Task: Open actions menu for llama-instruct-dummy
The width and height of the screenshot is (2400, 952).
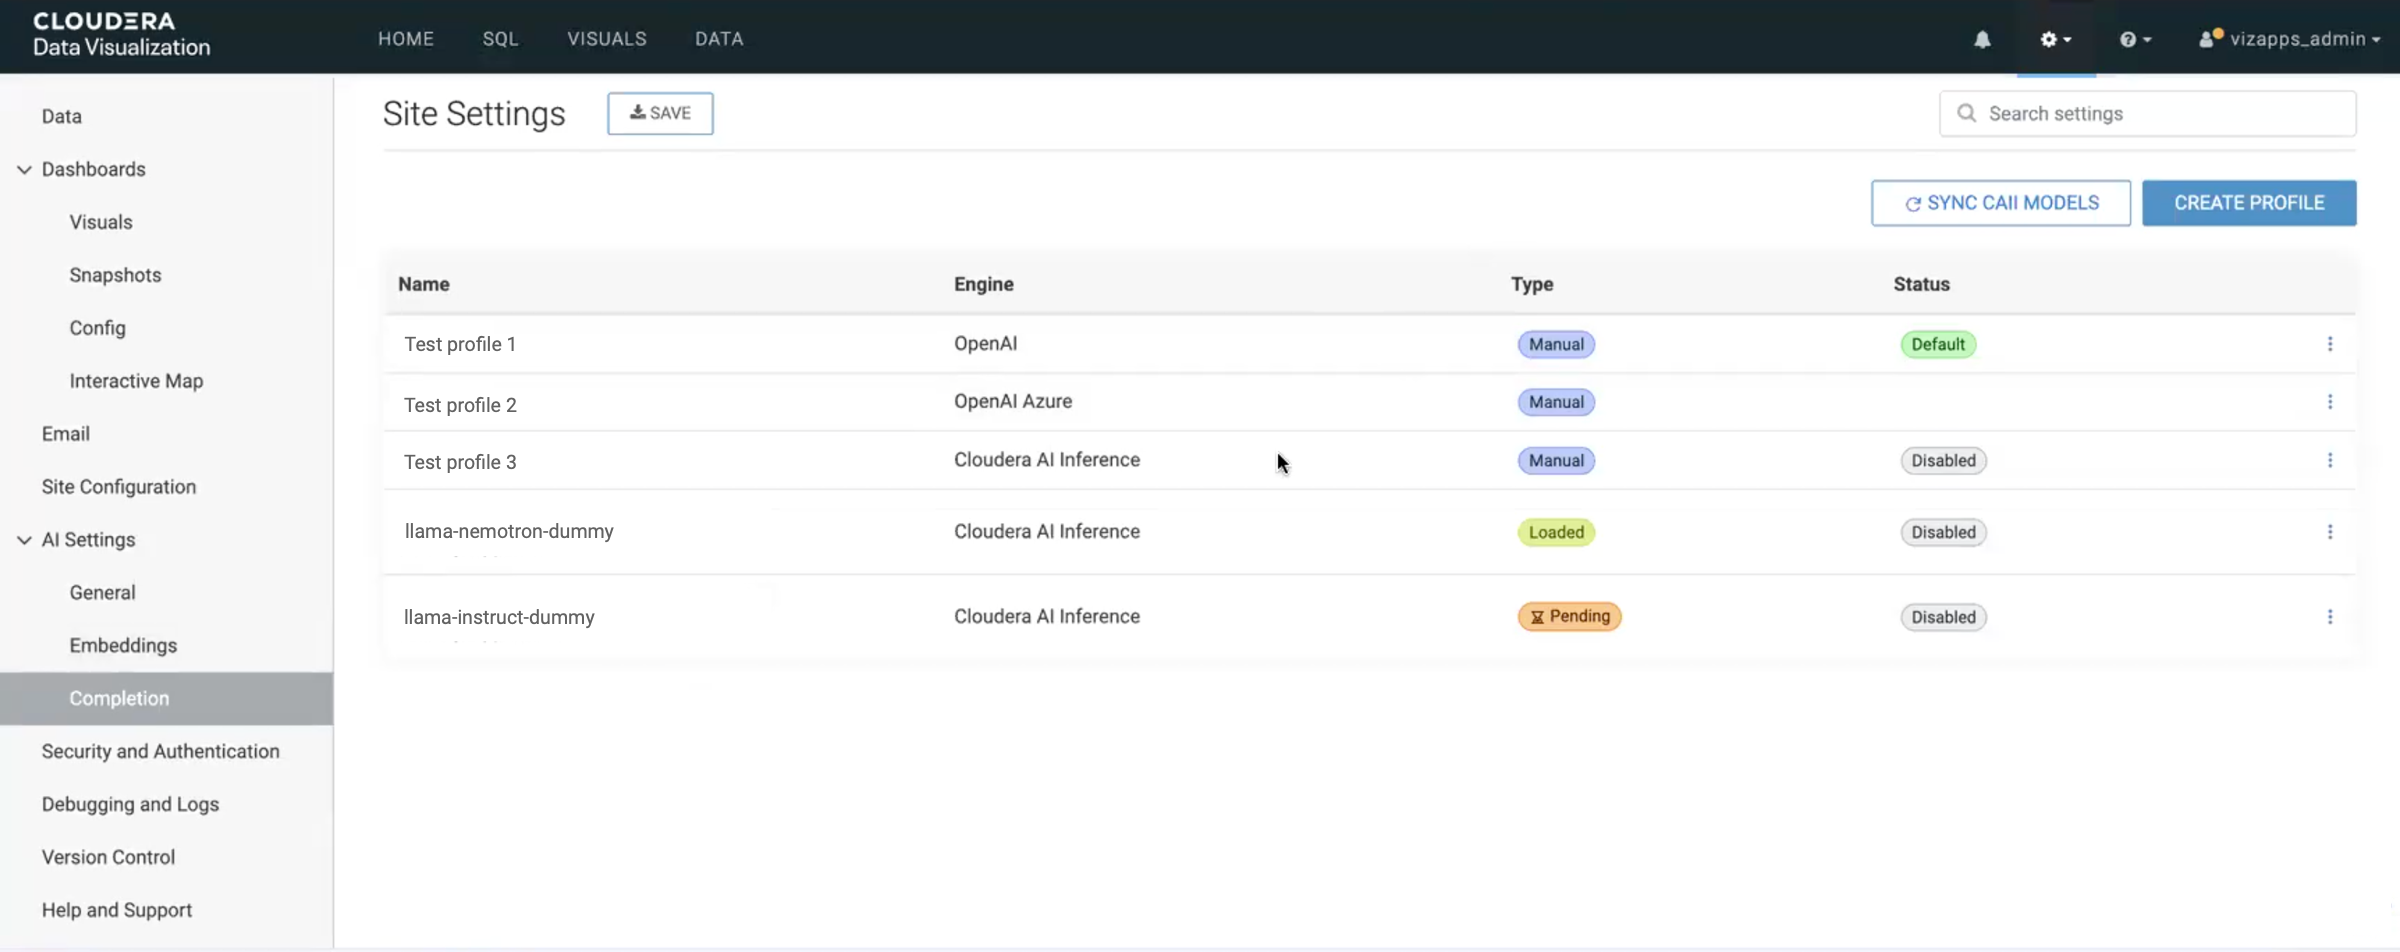Action: coord(2329,617)
